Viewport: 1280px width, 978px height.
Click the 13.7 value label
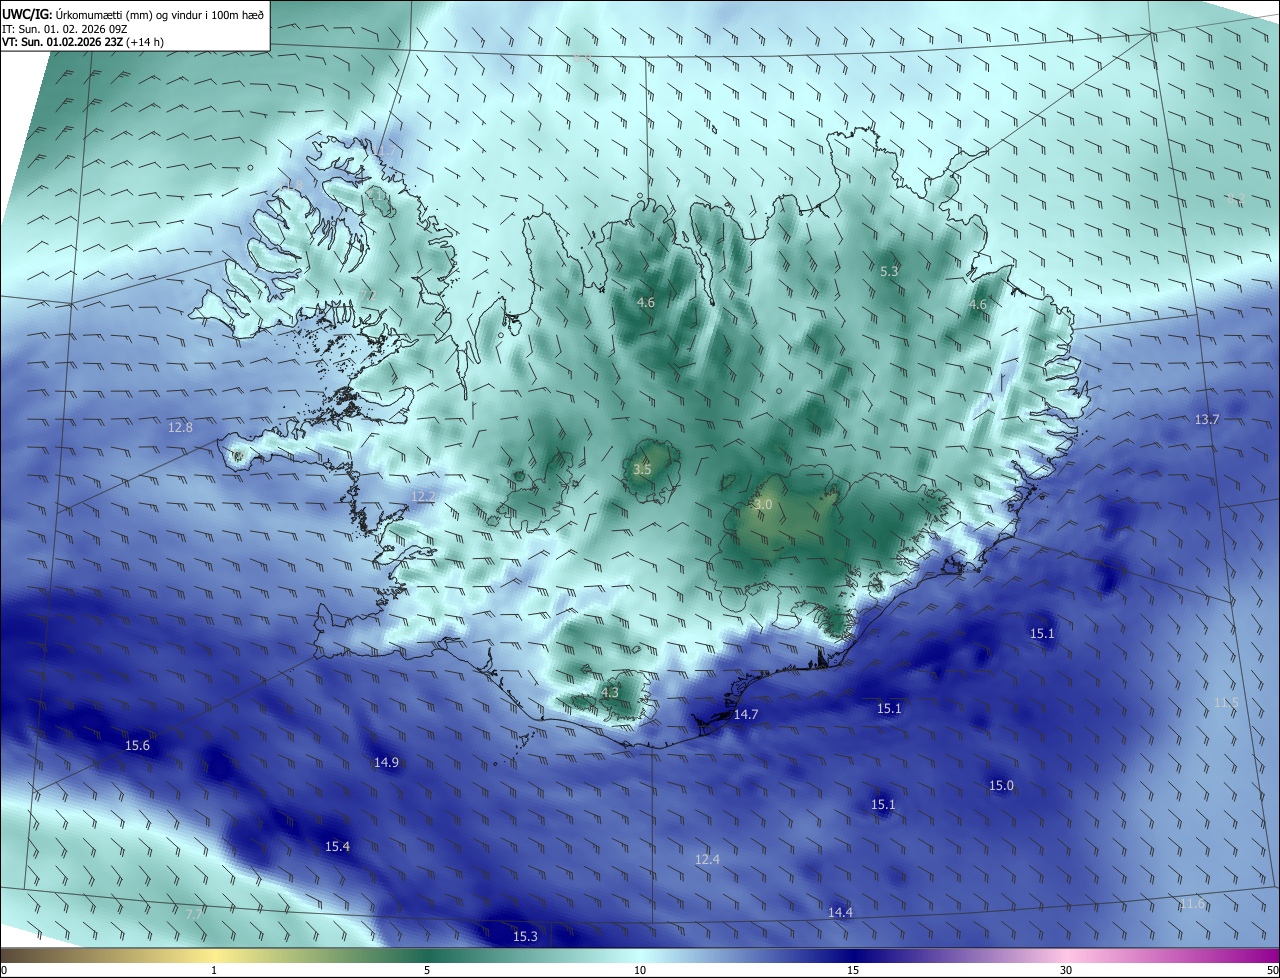[1207, 419]
